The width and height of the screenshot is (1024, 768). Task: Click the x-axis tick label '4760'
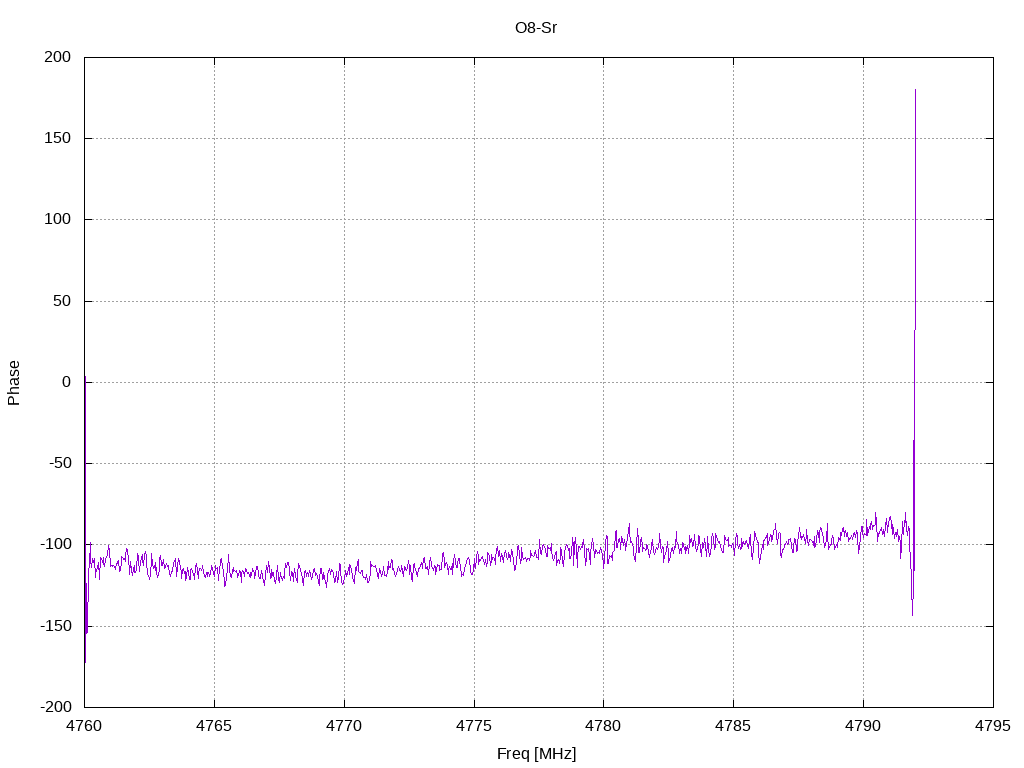pos(84,726)
